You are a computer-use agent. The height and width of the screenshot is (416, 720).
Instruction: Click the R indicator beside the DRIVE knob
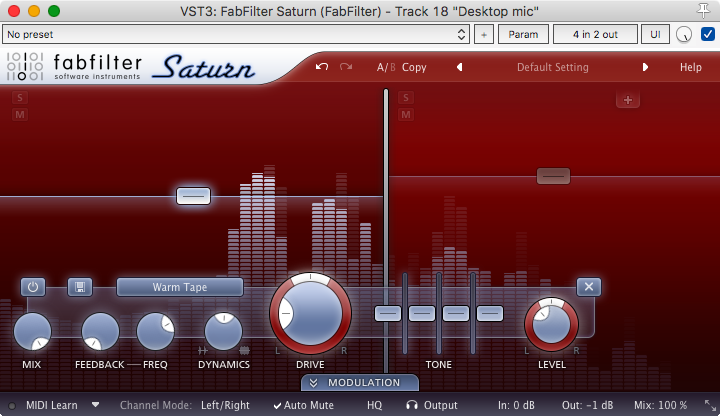click(x=344, y=351)
